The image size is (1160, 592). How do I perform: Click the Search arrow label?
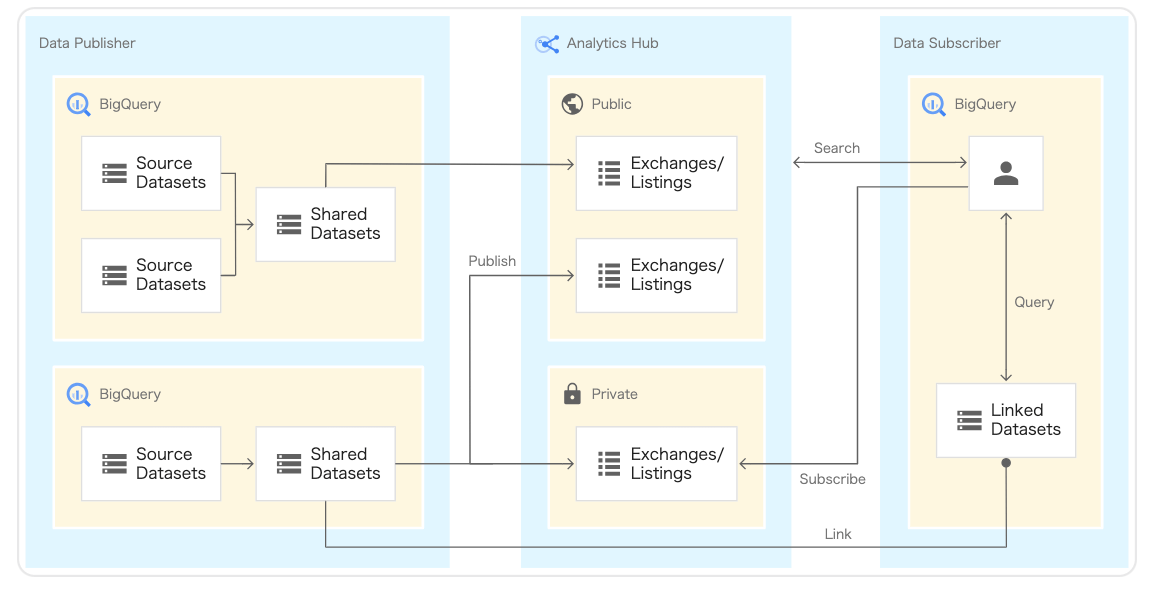coord(837,148)
